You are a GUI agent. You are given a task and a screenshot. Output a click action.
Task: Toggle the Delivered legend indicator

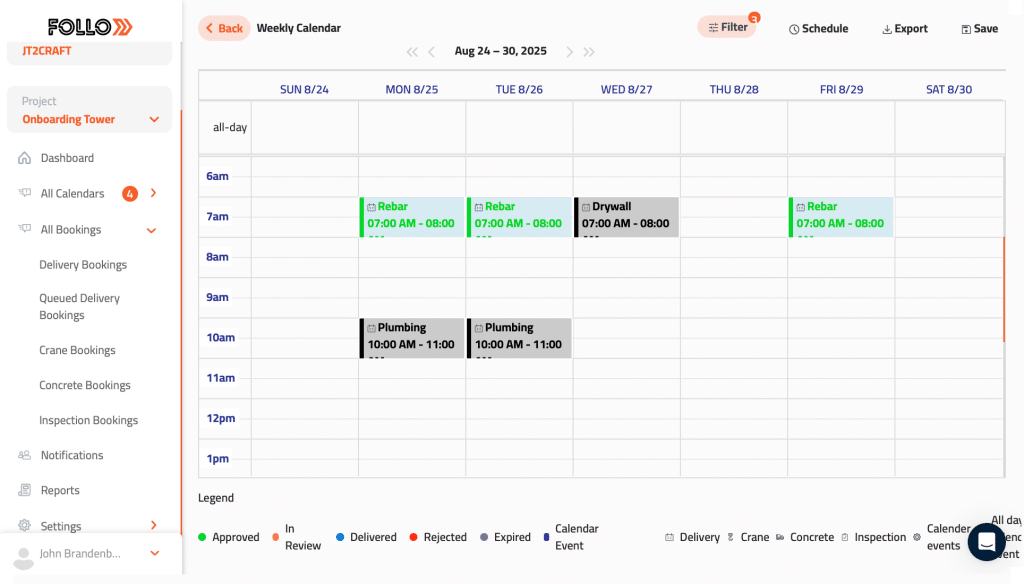340,537
